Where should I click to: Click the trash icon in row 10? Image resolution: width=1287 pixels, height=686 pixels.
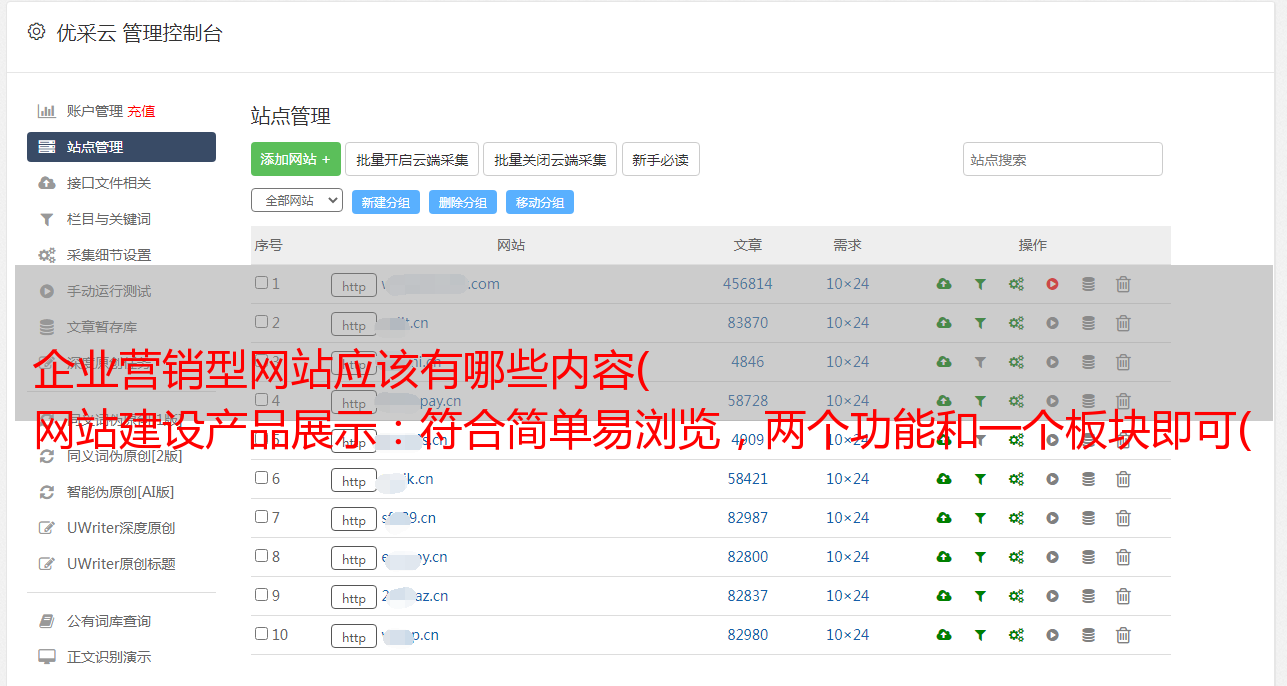pyautogui.click(x=1123, y=635)
